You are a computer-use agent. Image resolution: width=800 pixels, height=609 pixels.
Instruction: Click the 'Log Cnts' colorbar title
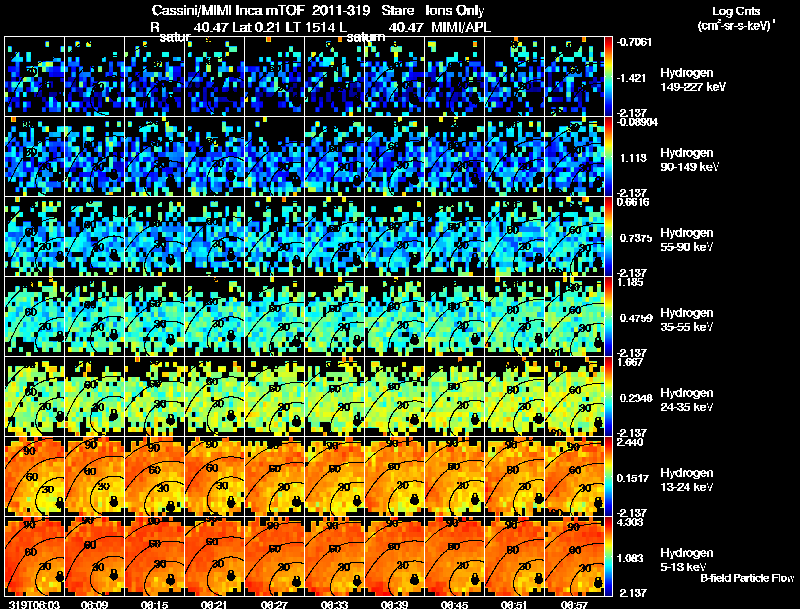click(736, 11)
